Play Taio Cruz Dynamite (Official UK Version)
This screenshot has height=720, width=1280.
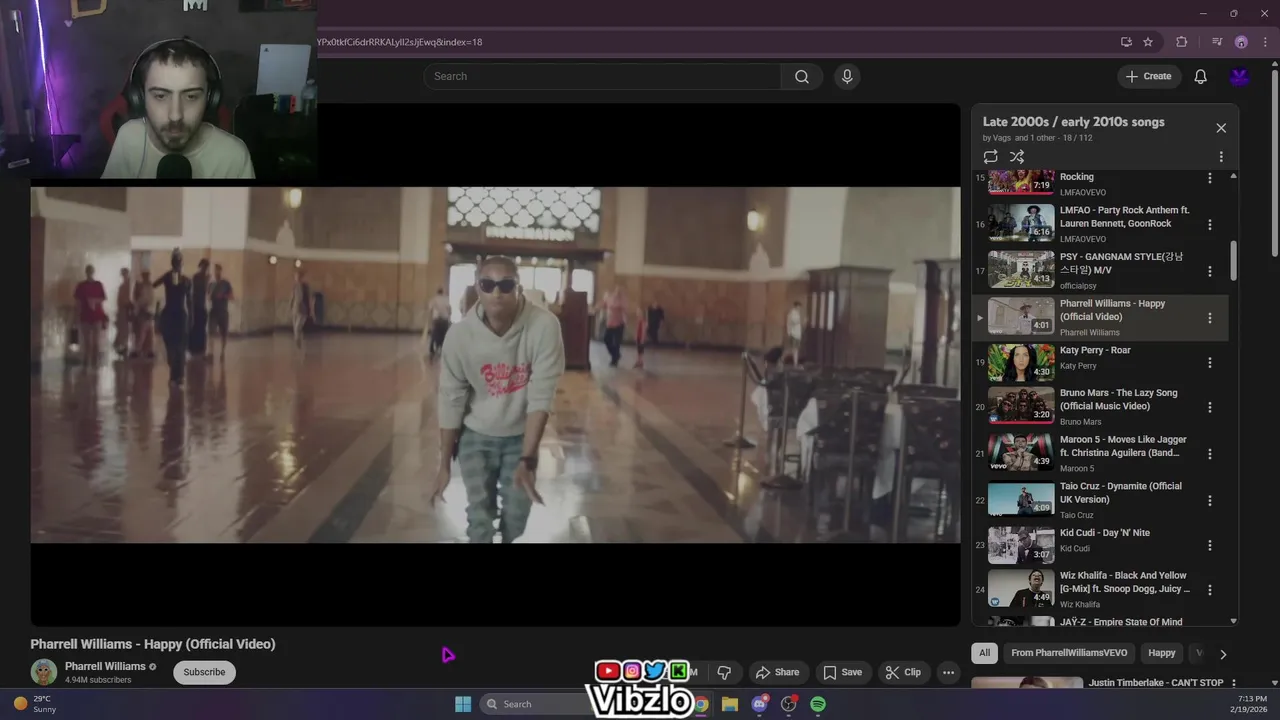pos(1021,499)
